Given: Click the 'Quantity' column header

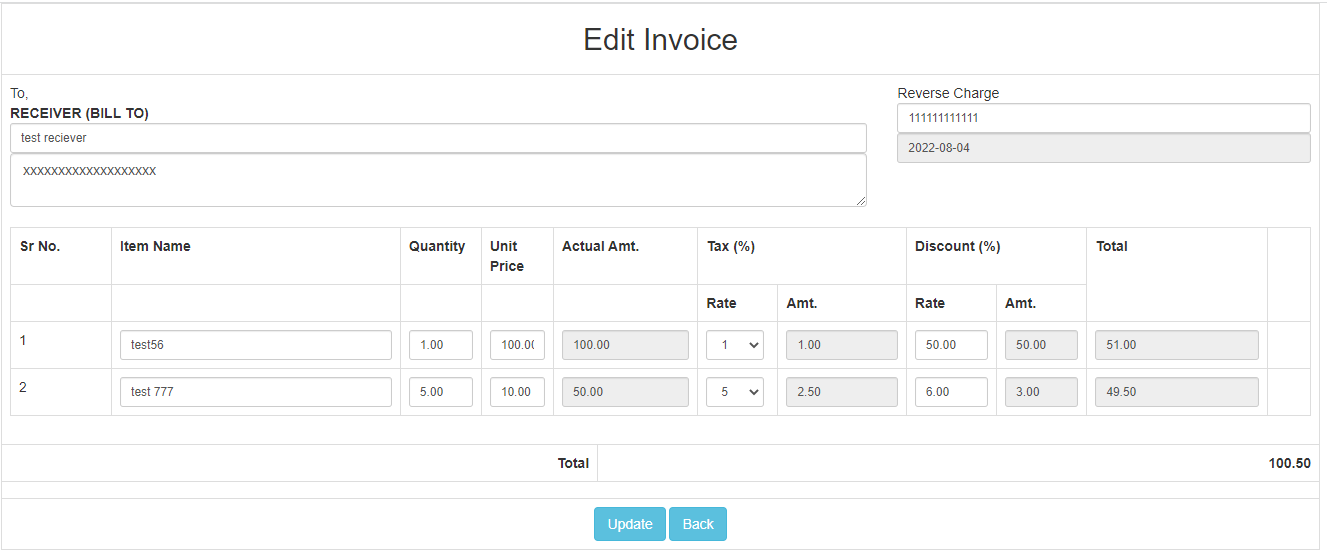Looking at the screenshot, I should pyautogui.click(x=437, y=246).
